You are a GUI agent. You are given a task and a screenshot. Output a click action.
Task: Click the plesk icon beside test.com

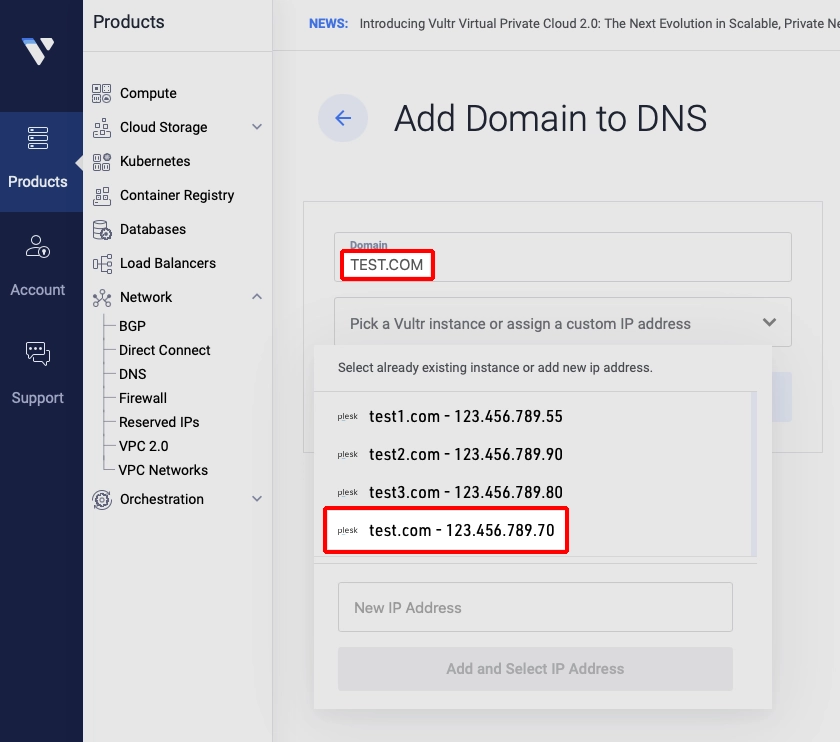click(348, 530)
